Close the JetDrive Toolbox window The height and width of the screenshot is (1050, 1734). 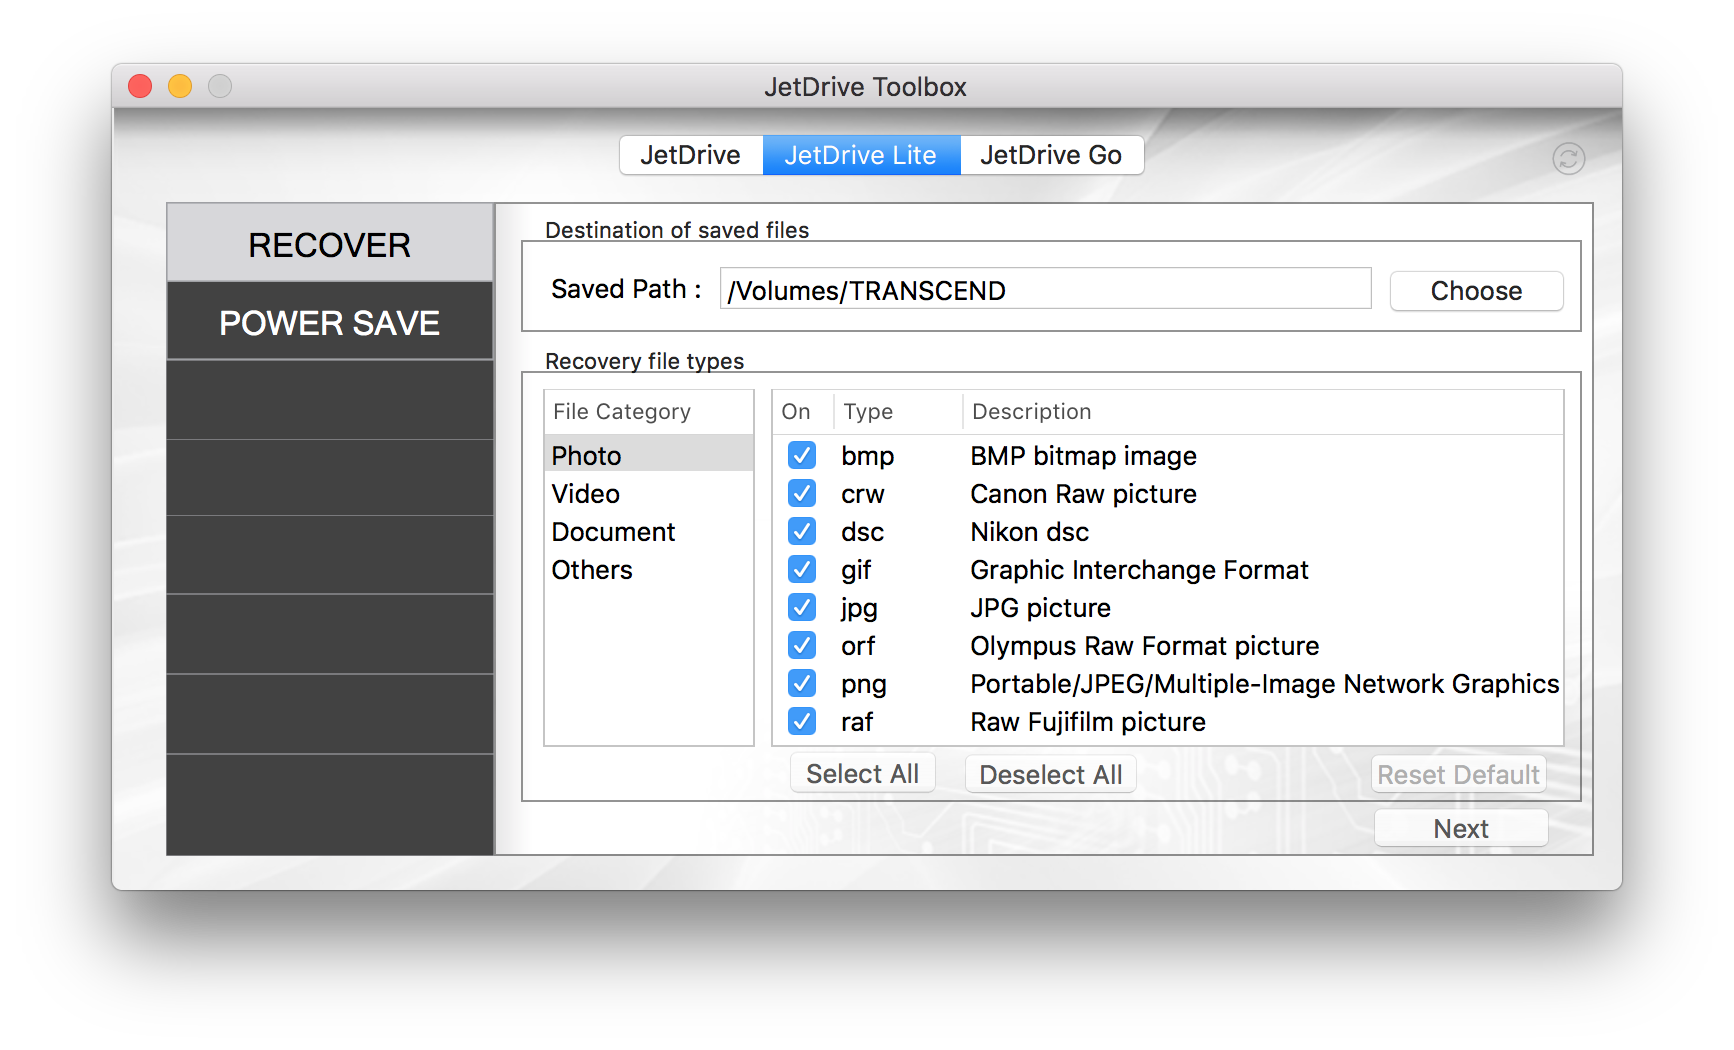[x=140, y=86]
